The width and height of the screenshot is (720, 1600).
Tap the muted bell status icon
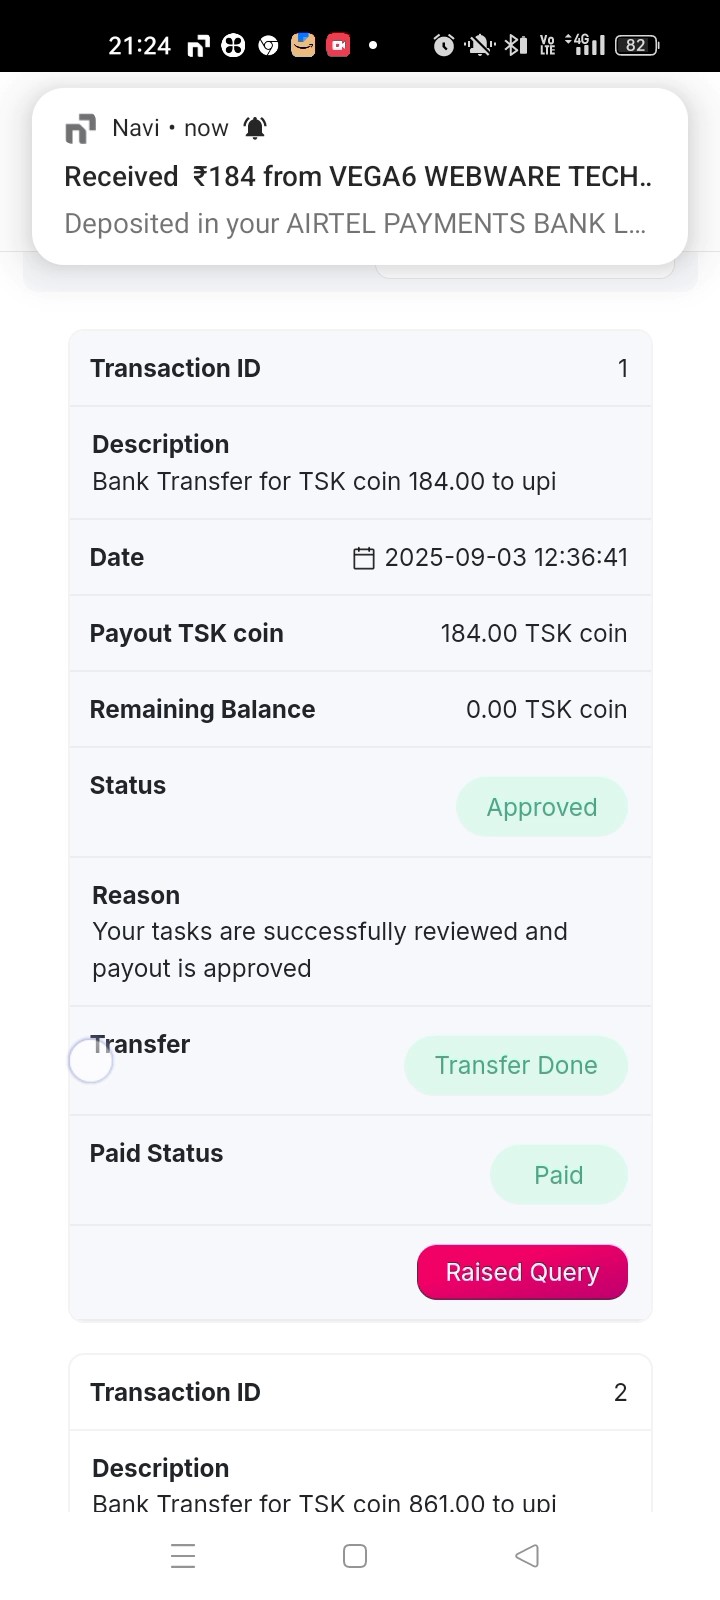point(480,45)
